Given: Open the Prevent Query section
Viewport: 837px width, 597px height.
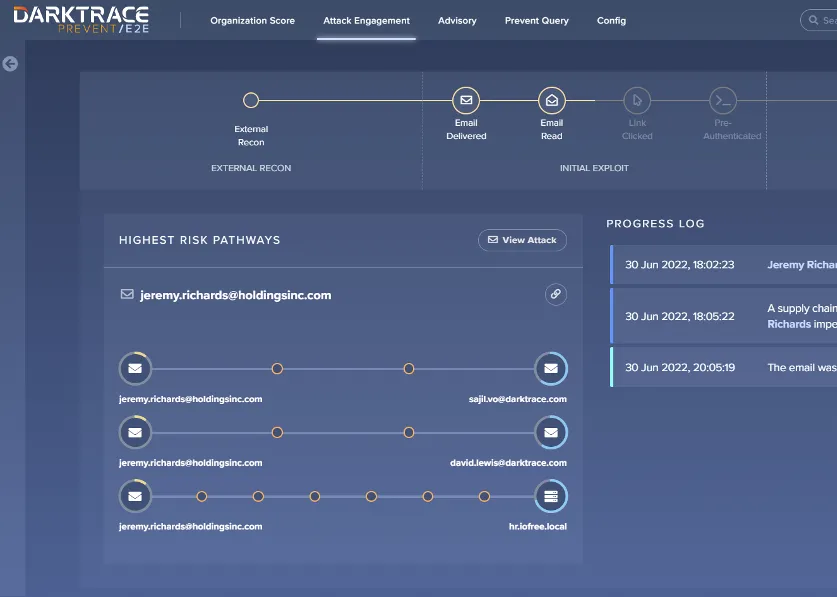Looking at the screenshot, I should coord(536,19).
